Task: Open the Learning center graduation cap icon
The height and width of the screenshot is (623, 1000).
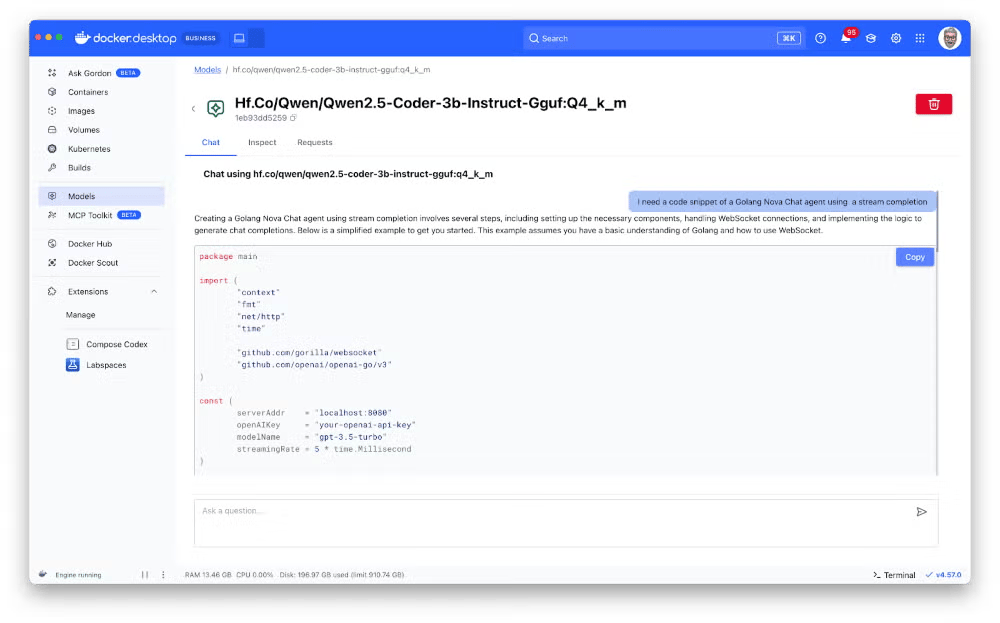Action: [871, 38]
